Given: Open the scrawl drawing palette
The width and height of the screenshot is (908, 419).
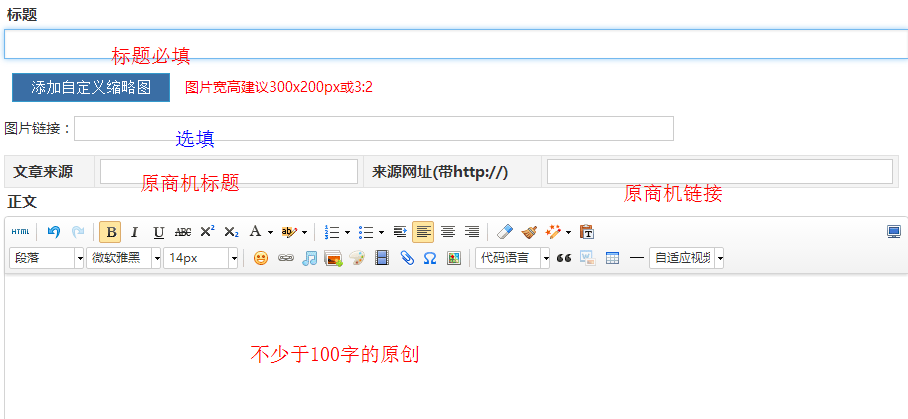Looking at the screenshot, I should pyautogui.click(x=357, y=258).
